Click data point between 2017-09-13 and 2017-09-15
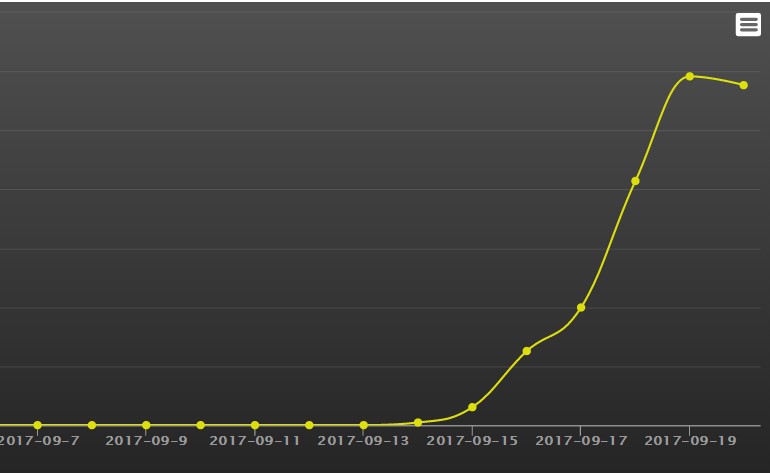The width and height of the screenshot is (770, 473). tap(418, 422)
